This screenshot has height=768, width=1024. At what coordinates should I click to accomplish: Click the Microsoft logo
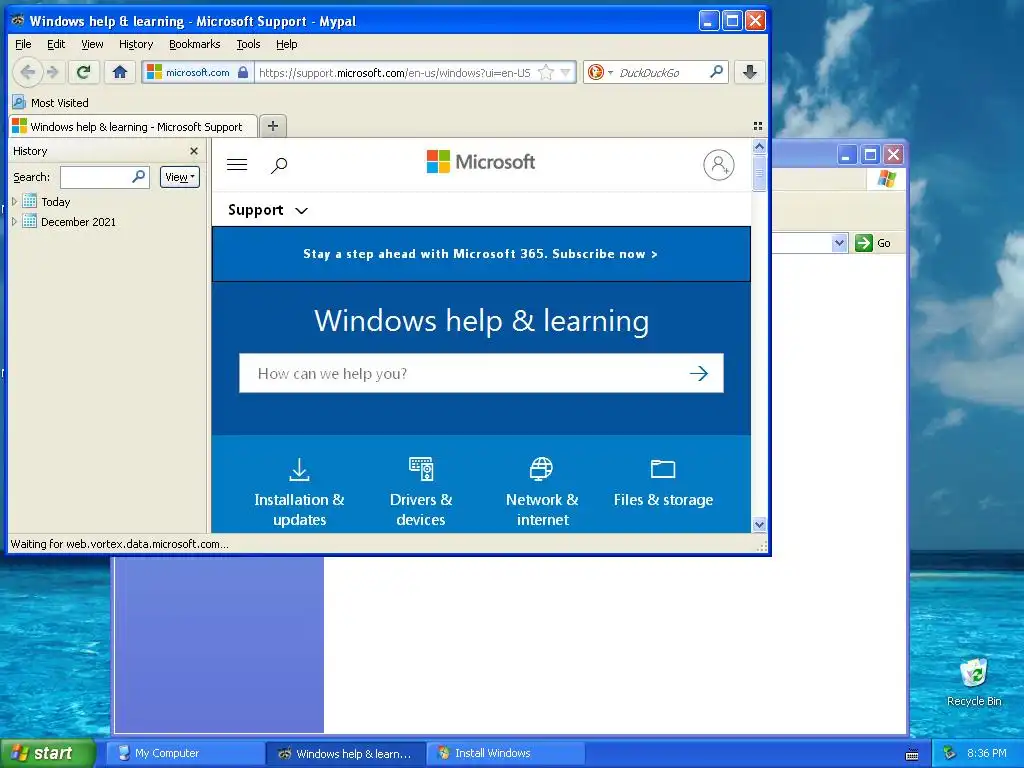click(x=481, y=161)
